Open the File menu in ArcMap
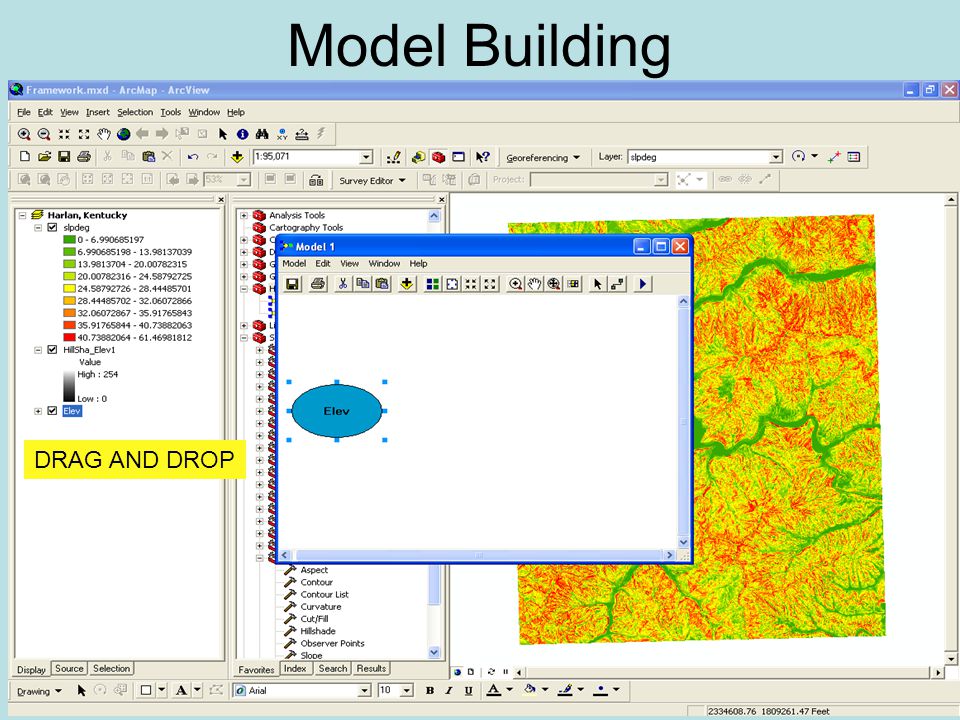 pos(24,112)
